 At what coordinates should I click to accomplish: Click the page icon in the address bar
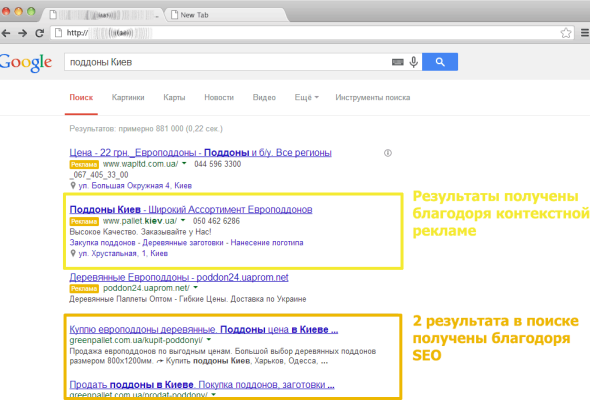point(58,33)
